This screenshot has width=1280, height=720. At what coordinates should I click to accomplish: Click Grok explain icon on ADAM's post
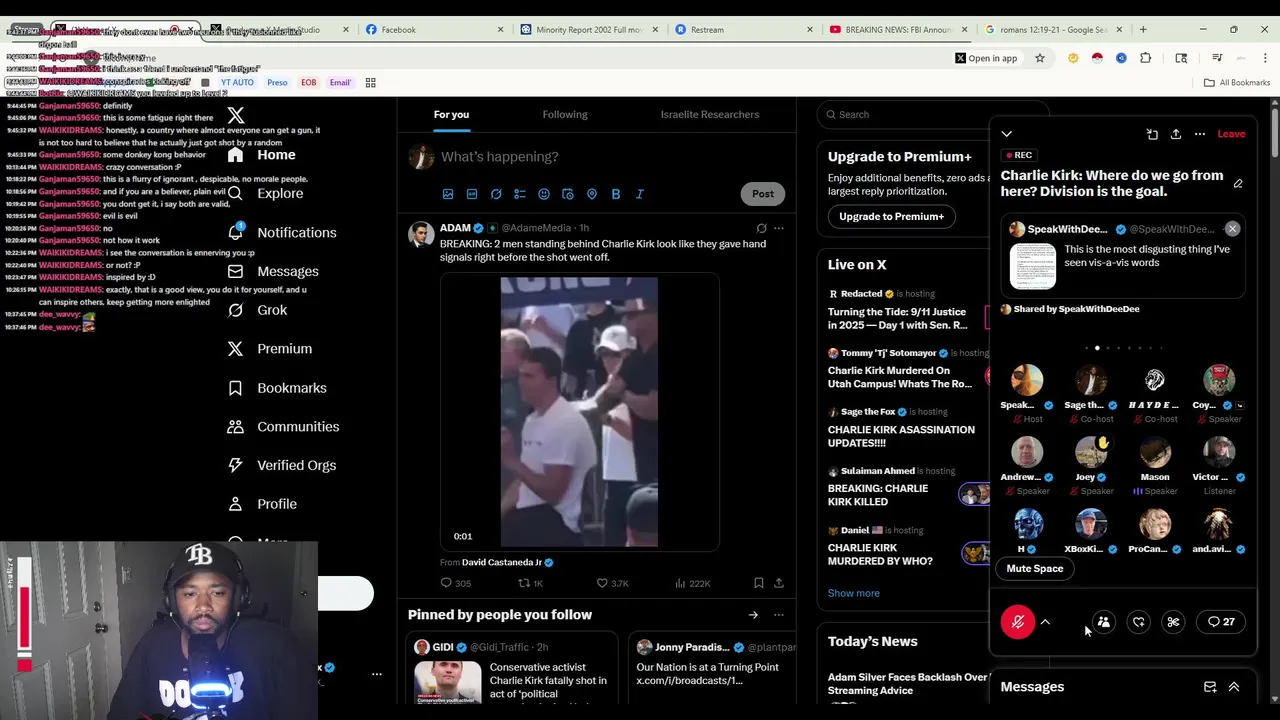pyautogui.click(x=761, y=228)
